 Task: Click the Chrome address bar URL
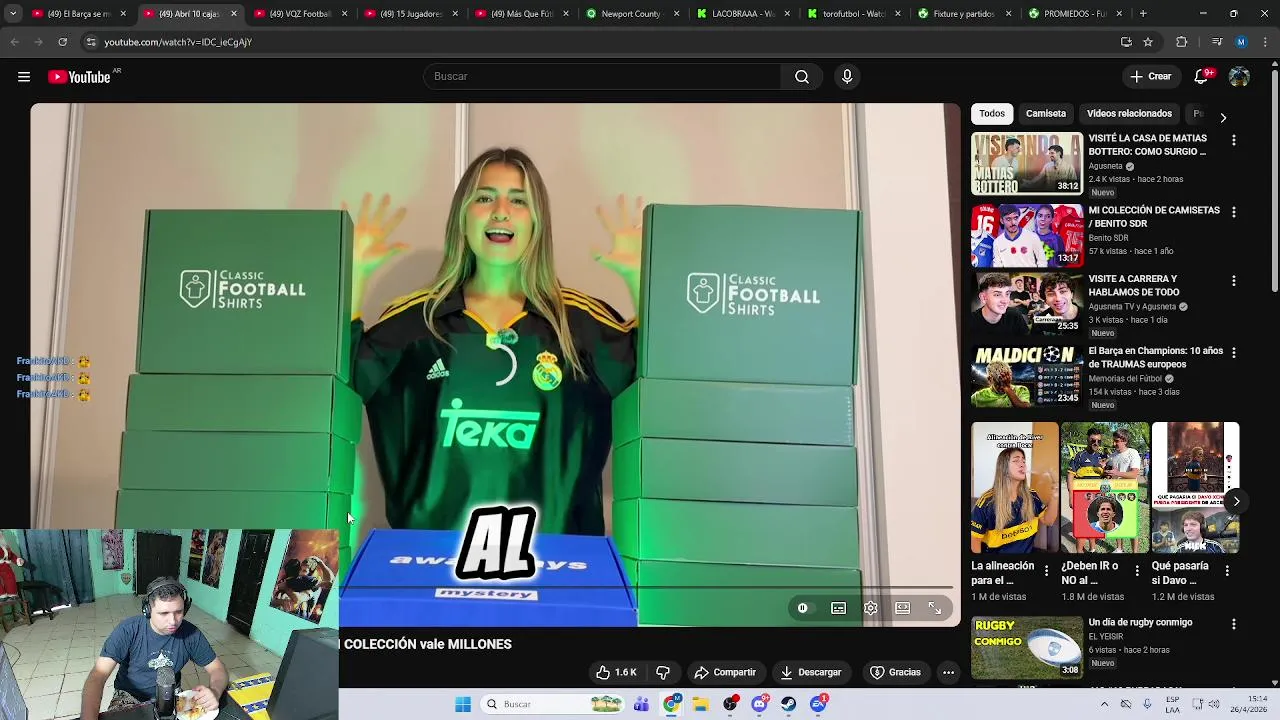pos(178,42)
